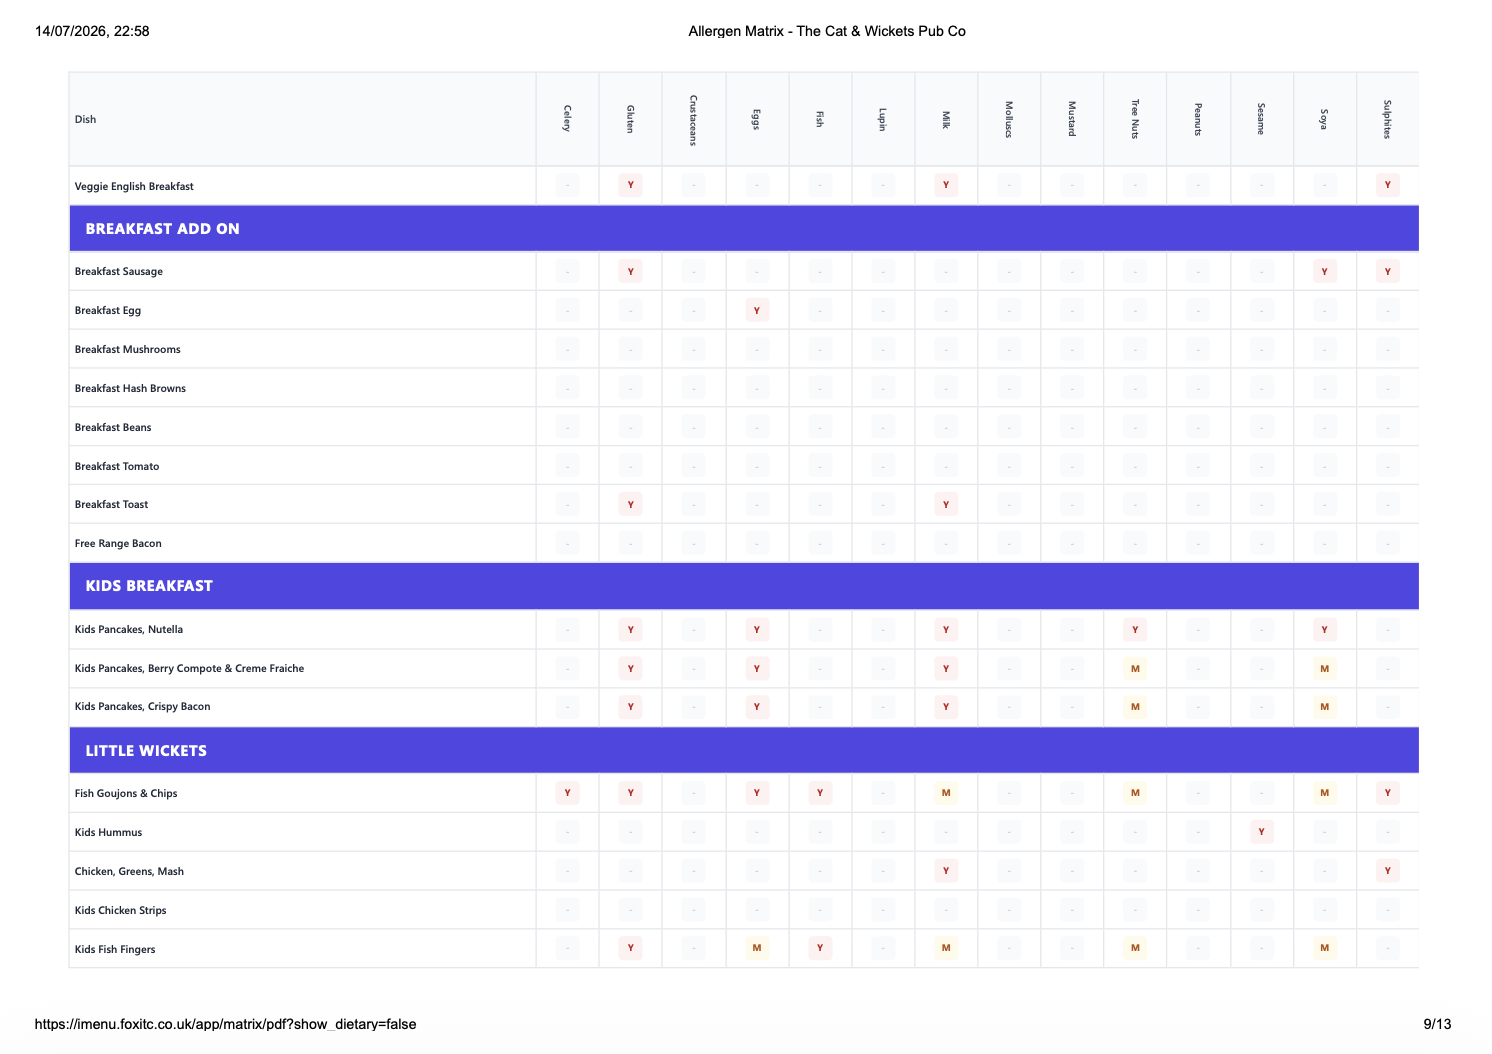Click the Fish column header
Viewport: 1492px width, 1054px height.
click(819, 119)
